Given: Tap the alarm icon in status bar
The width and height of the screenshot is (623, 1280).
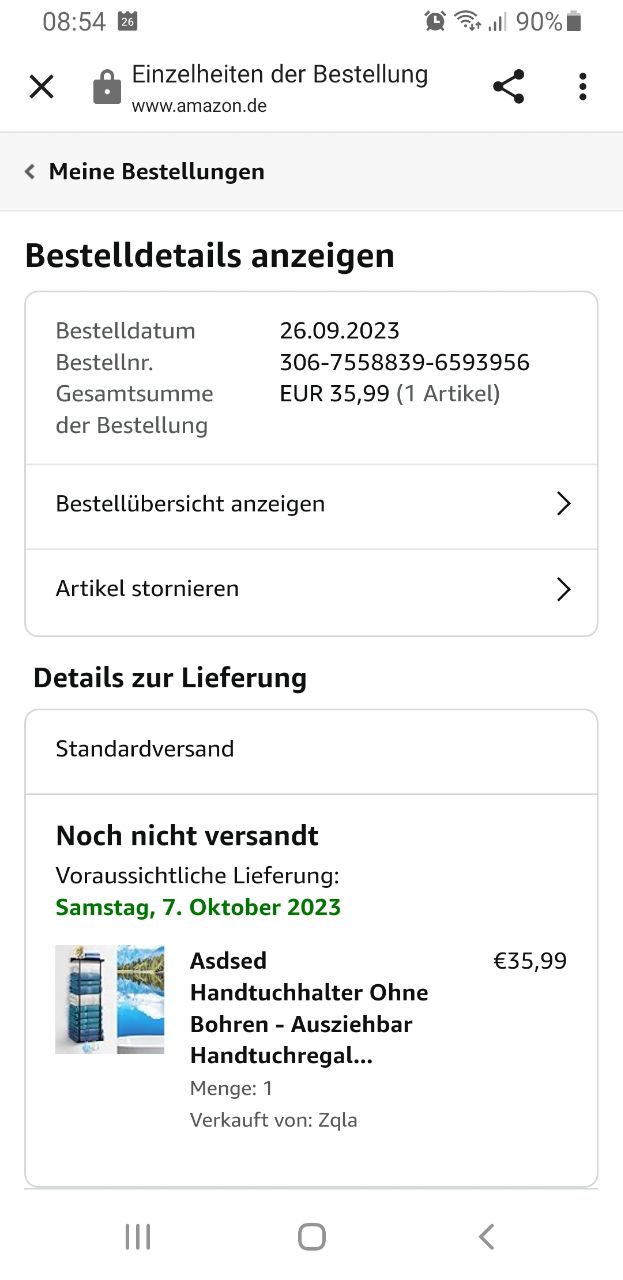Looking at the screenshot, I should pyautogui.click(x=434, y=21).
